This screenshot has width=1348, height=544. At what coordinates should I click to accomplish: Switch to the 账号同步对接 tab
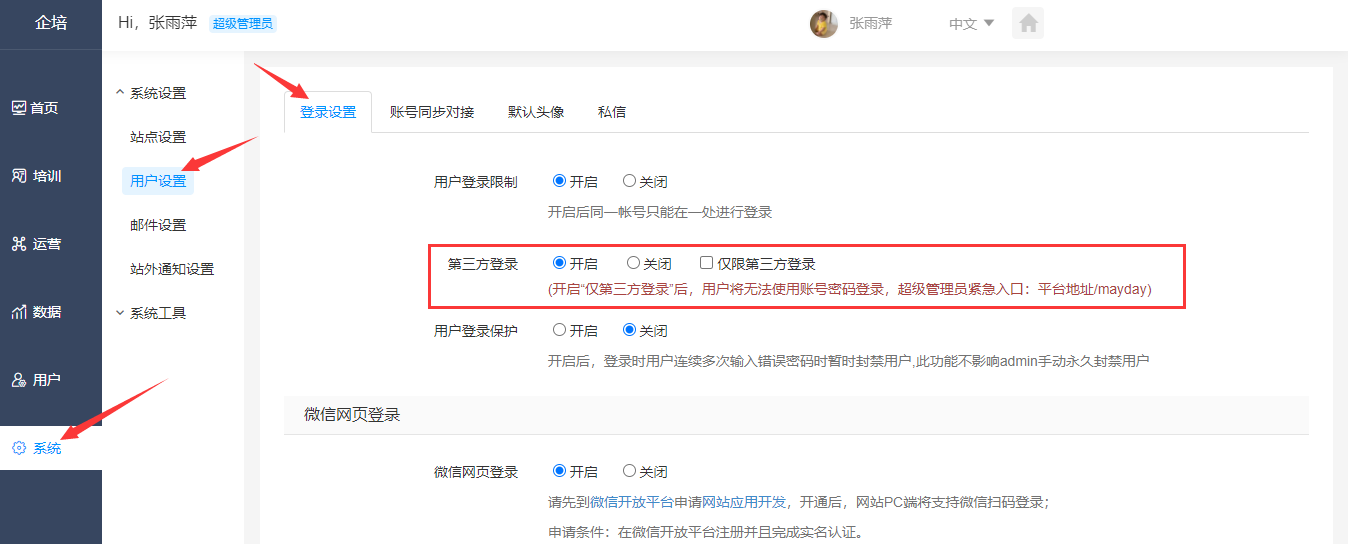pyautogui.click(x=432, y=112)
